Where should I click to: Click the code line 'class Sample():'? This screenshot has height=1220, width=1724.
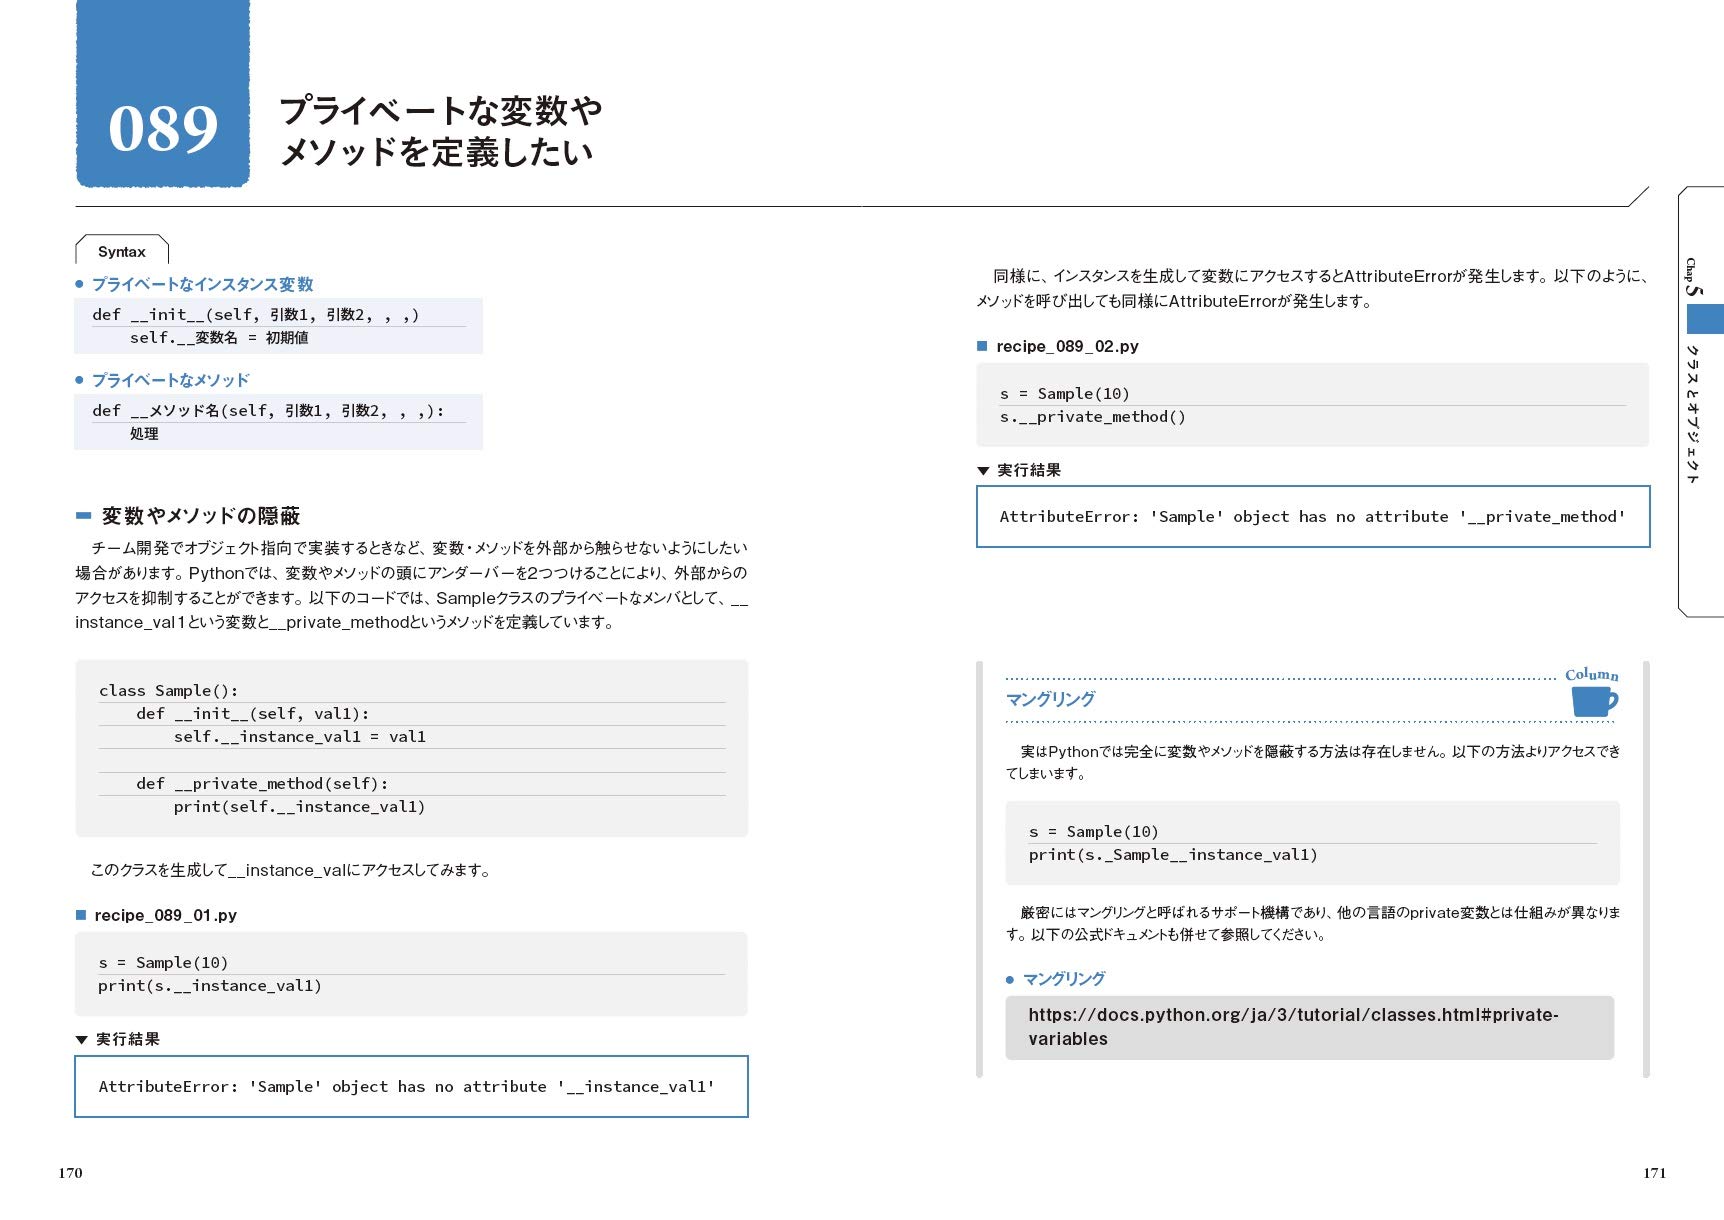[168, 691]
